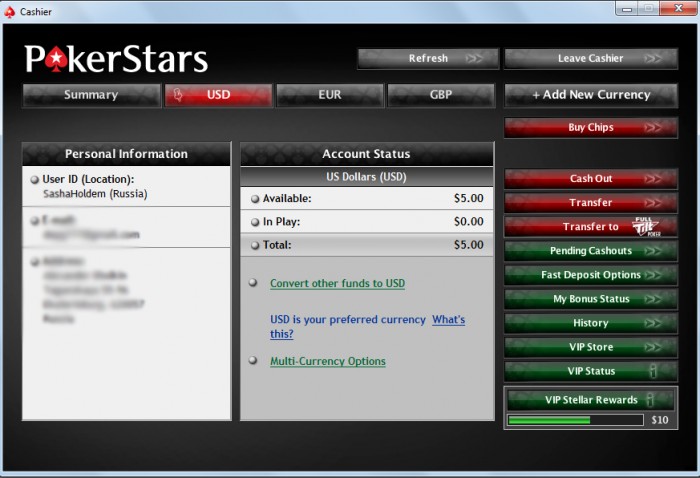This screenshot has width=700, height=478.
Task: Click the SashaHoldem (Russia) user ID text
Action: (x=95, y=194)
